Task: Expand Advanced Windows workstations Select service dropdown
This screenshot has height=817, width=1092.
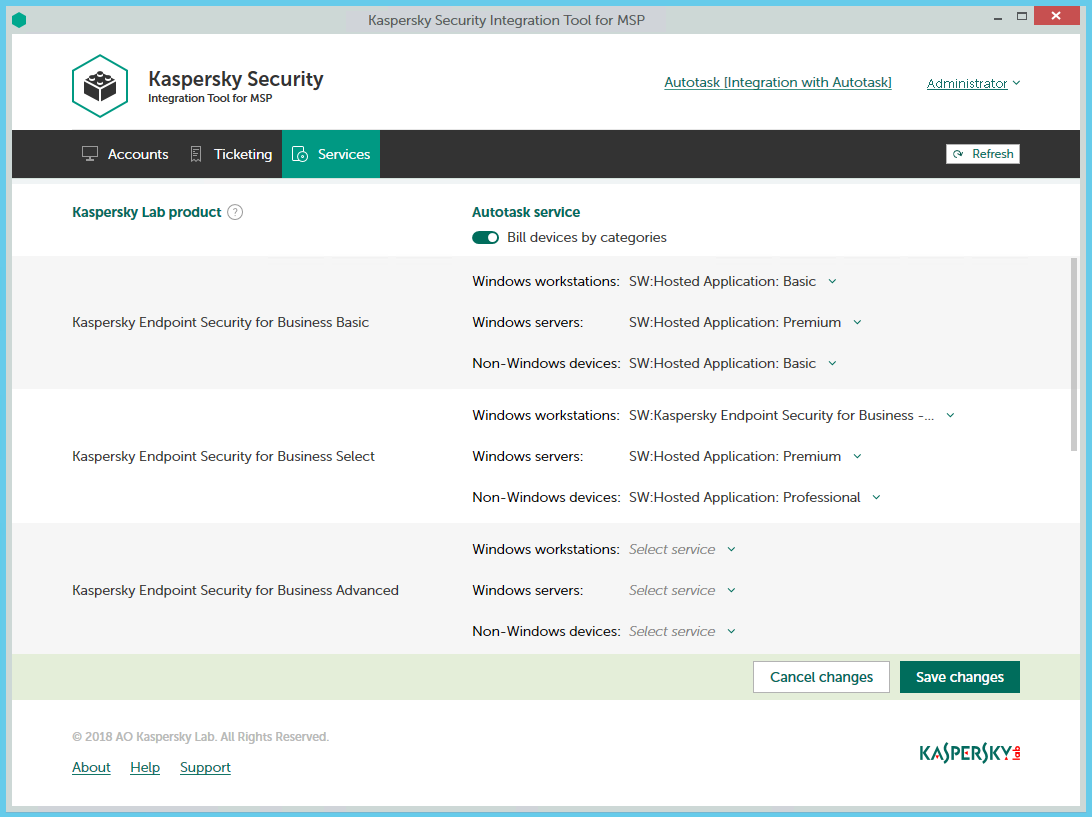Action: tap(681, 550)
